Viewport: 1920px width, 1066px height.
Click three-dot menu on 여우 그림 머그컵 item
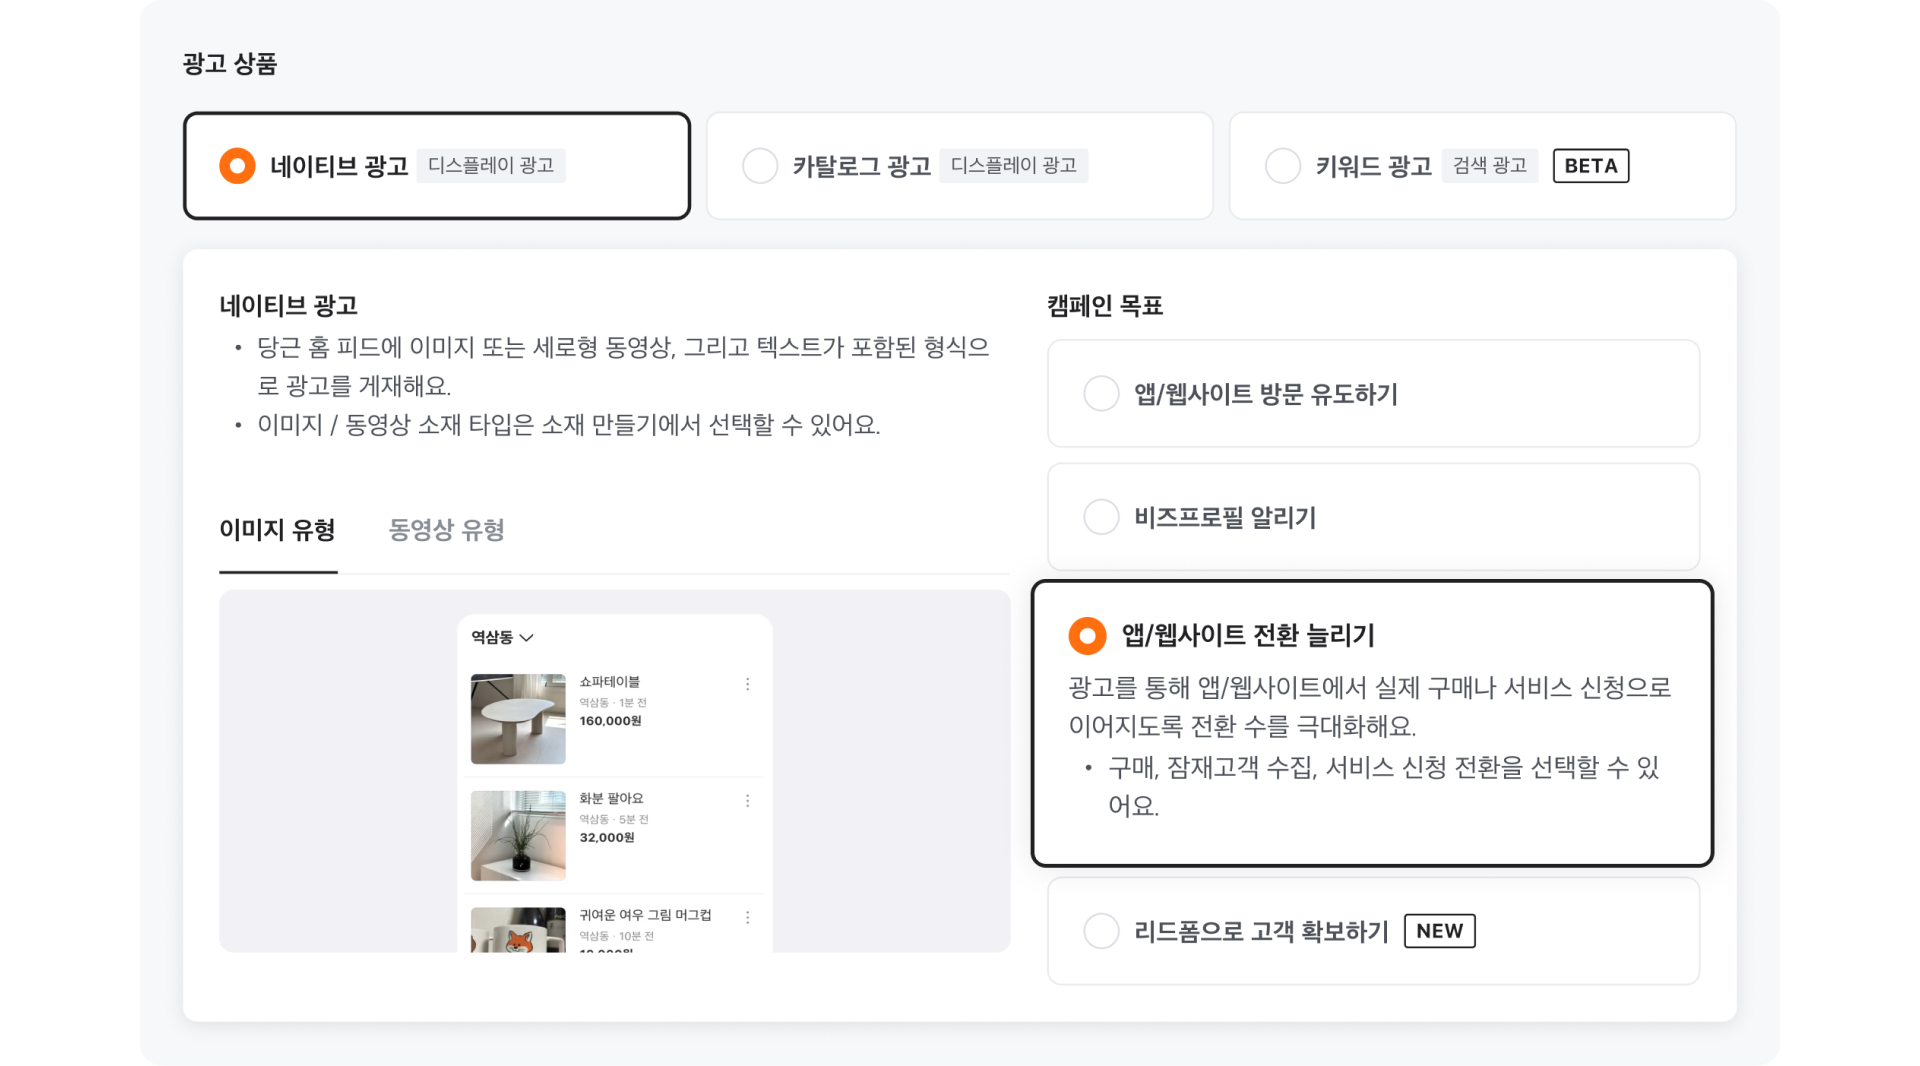tap(747, 917)
